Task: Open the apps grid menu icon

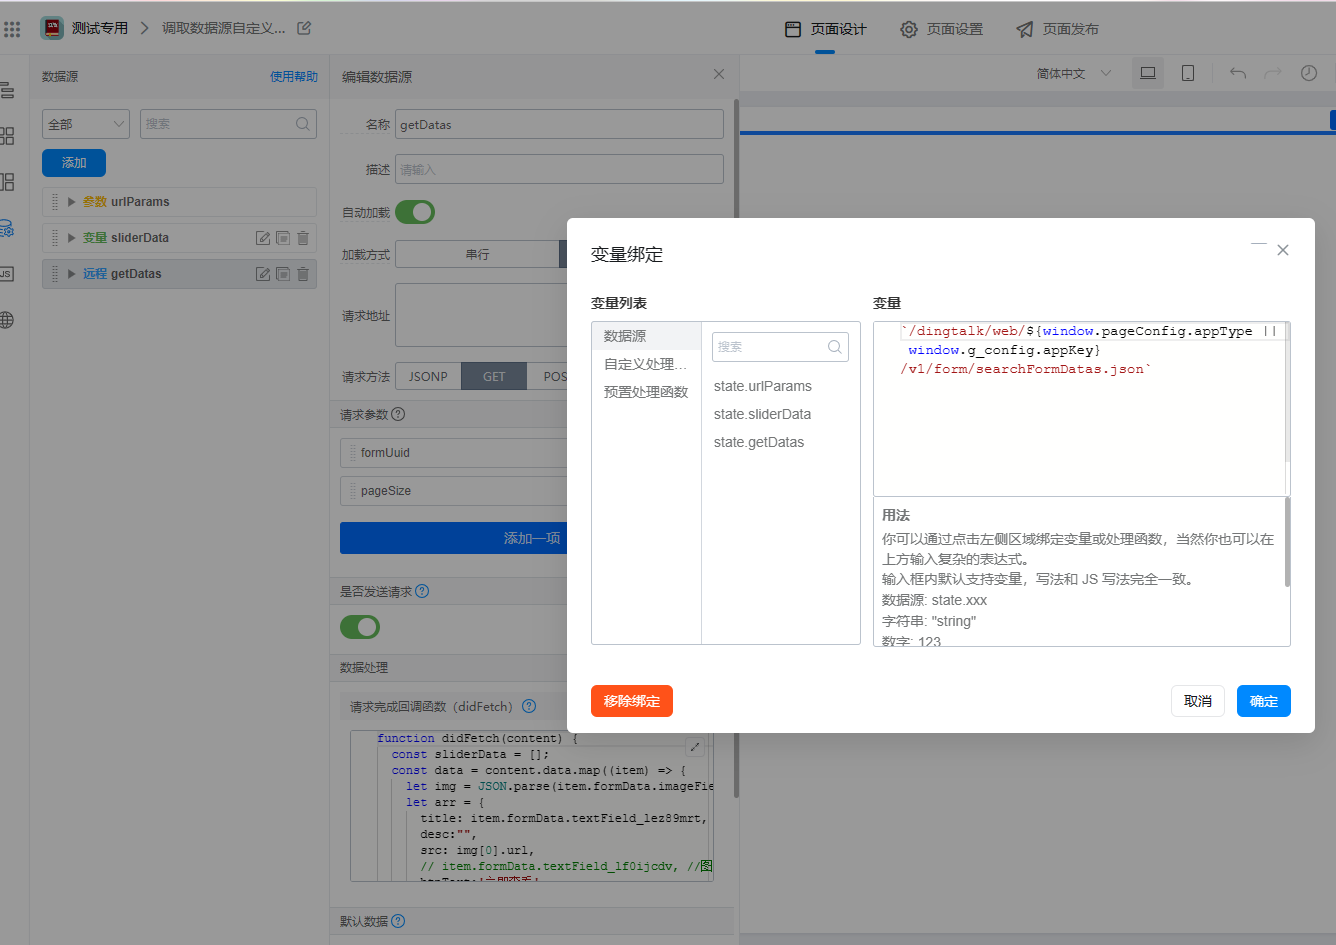Action: (x=12, y=29)
